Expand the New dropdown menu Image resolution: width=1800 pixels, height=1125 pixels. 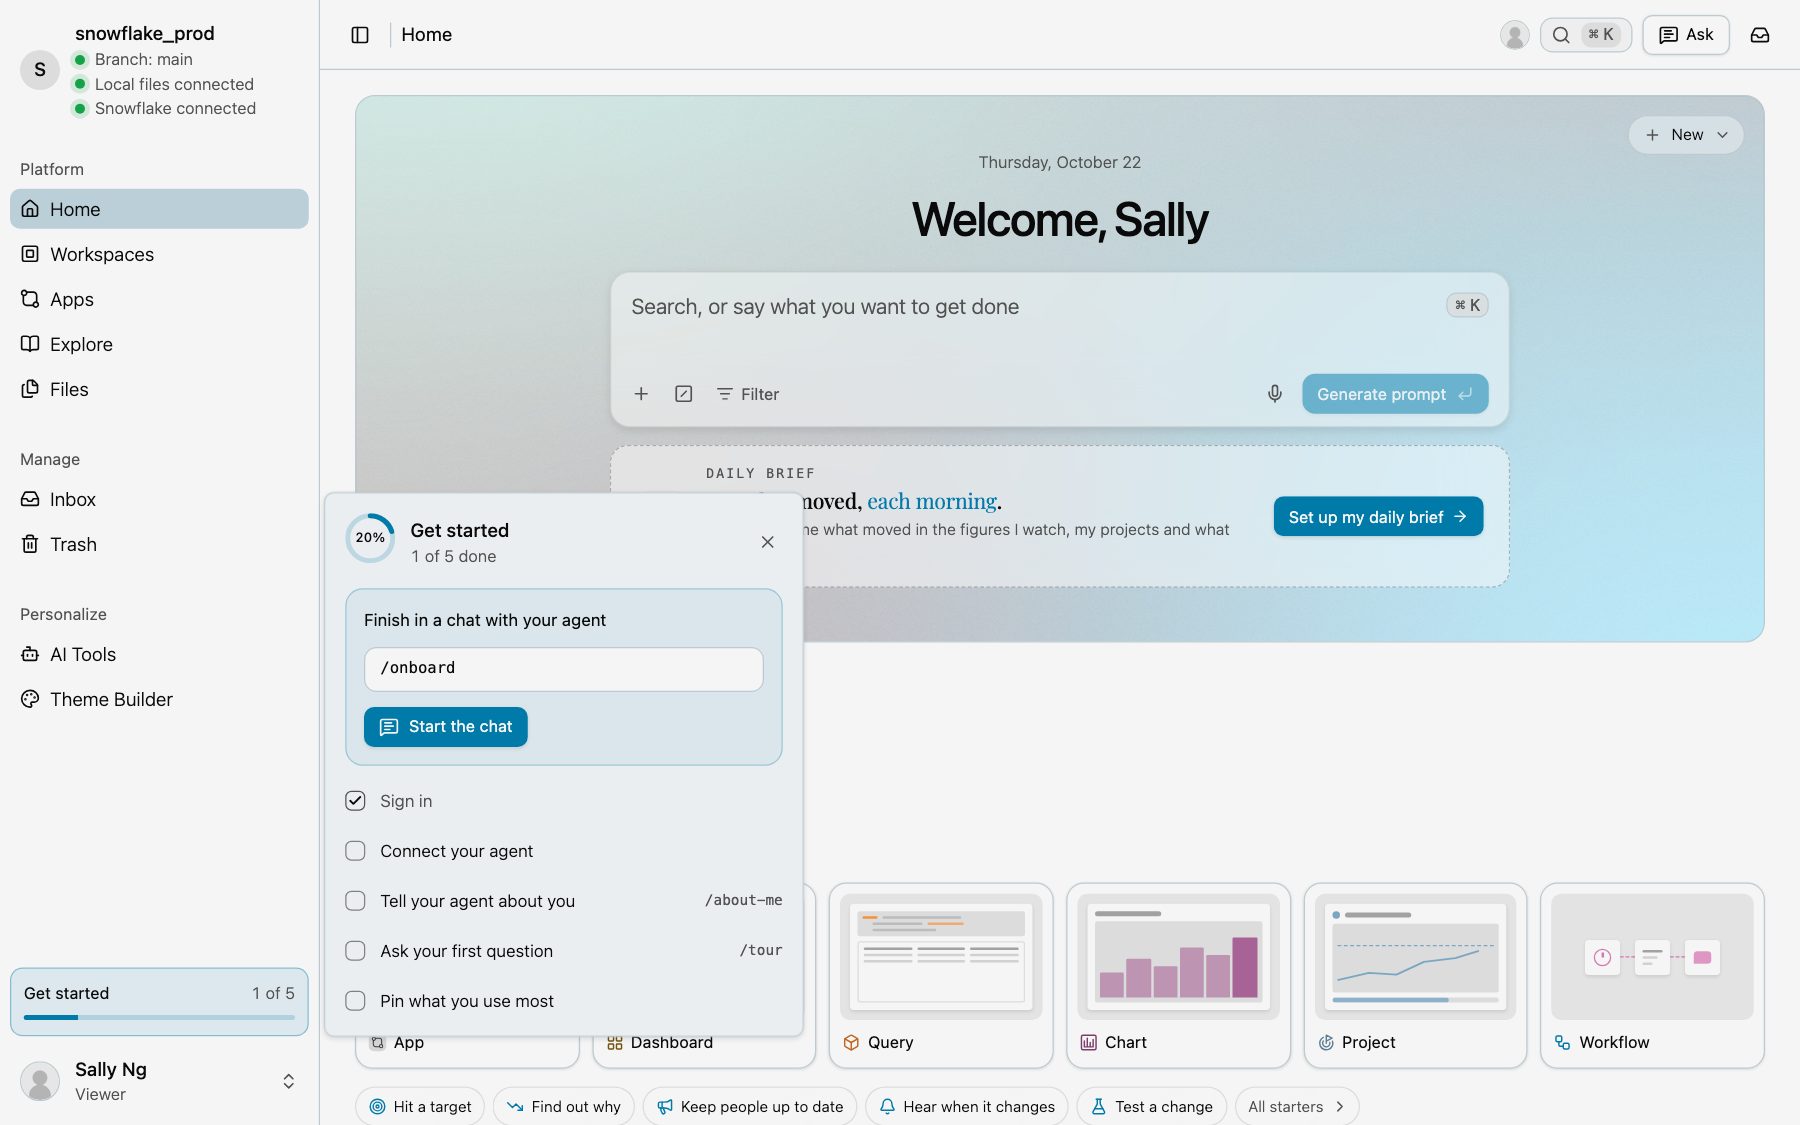[1686, 135]
